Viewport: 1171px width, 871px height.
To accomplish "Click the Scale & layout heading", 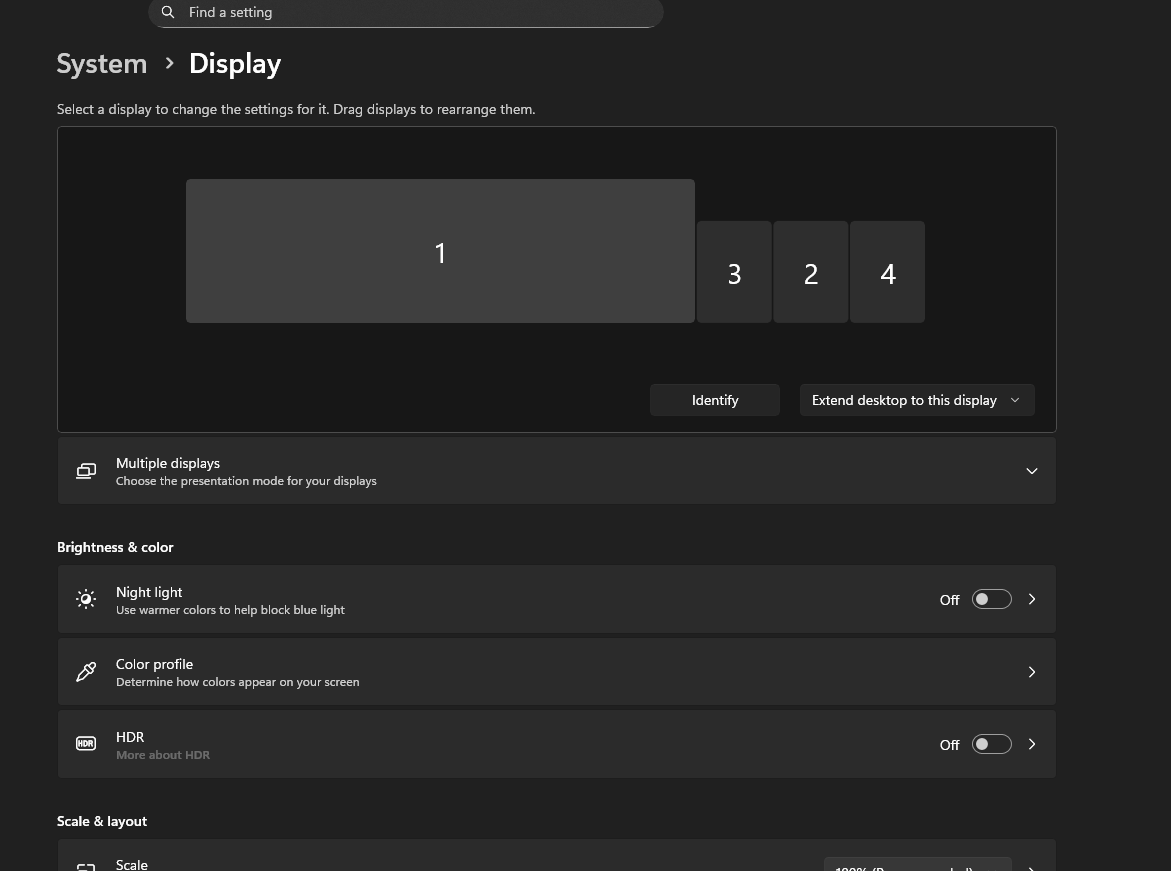I will pos(102,821).
